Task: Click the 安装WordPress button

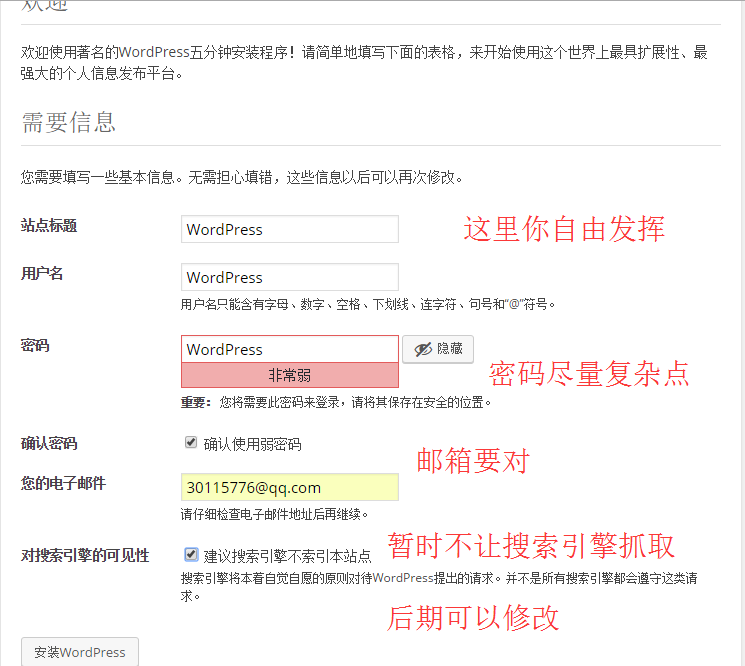Action: click(x=80, y=652)
